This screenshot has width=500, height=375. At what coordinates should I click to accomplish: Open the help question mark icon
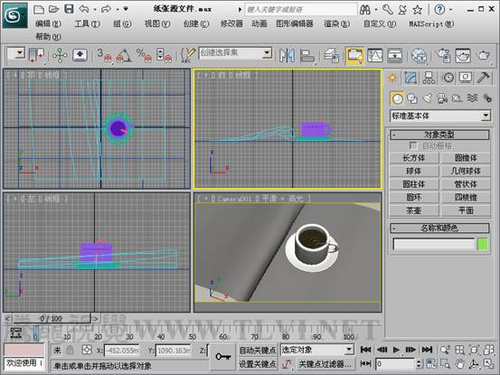click(440, 10)
